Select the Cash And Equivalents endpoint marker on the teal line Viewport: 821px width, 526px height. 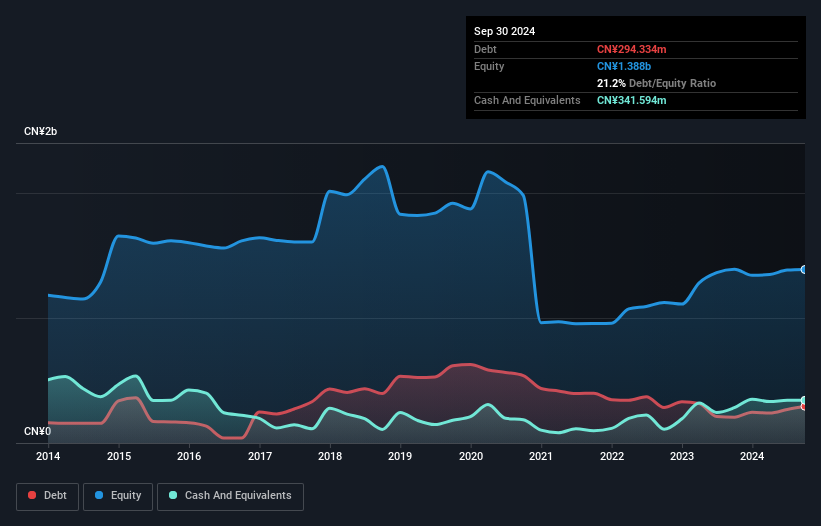click(804, 400)
